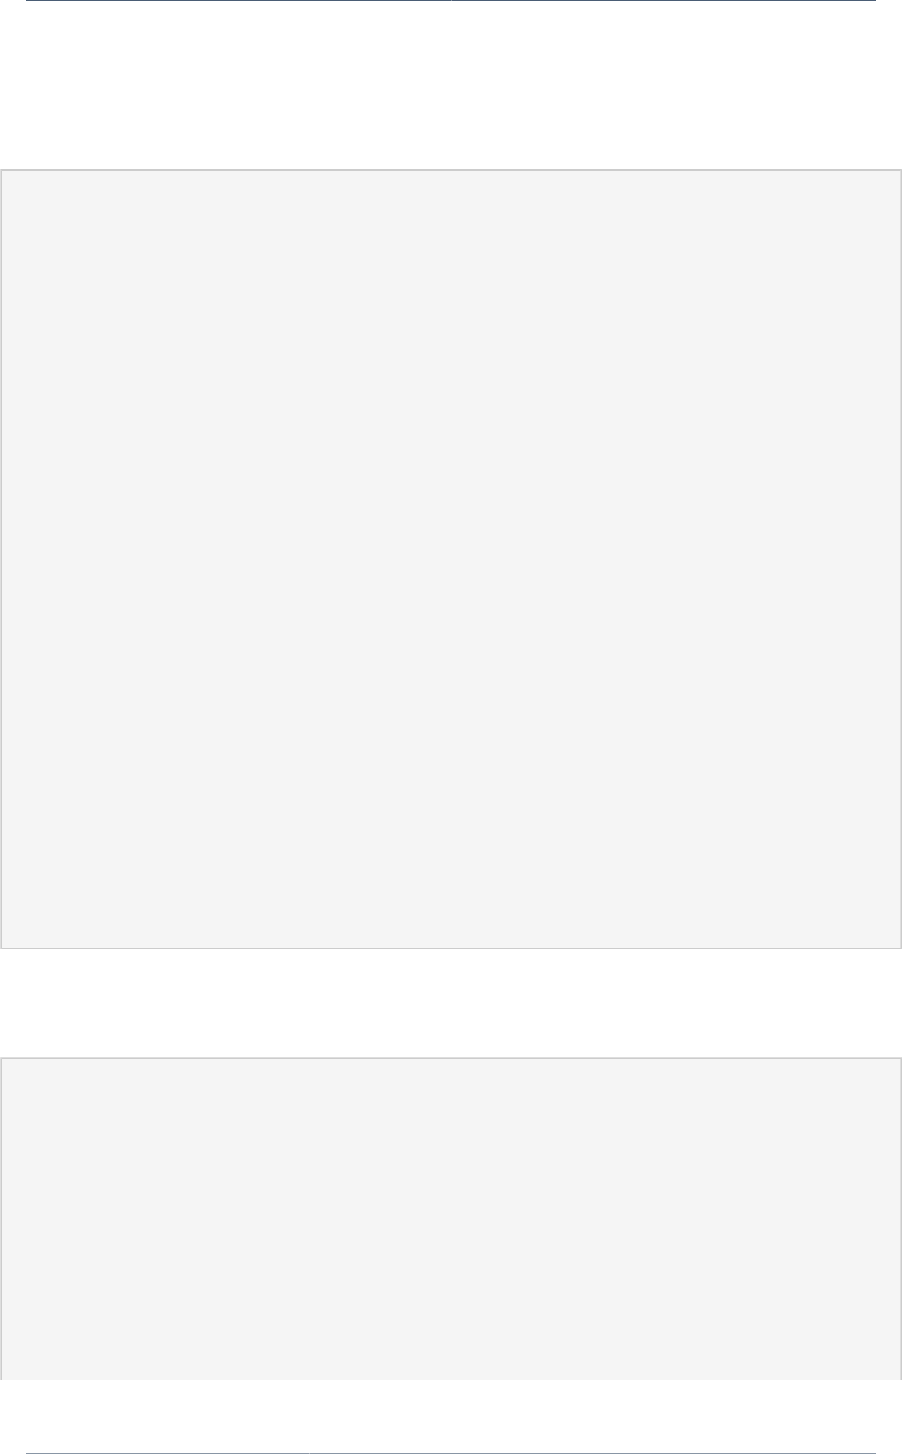Viewport: 902px width, 1454px height.
Task: Click the top-right corner of the upper gray block
Action: (x=900, y=171)
